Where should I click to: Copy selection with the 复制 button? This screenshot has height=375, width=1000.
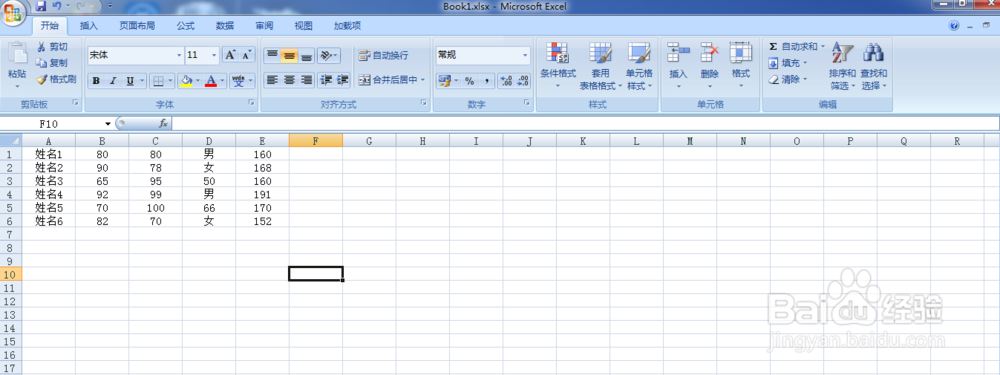(x=52, y=62)
